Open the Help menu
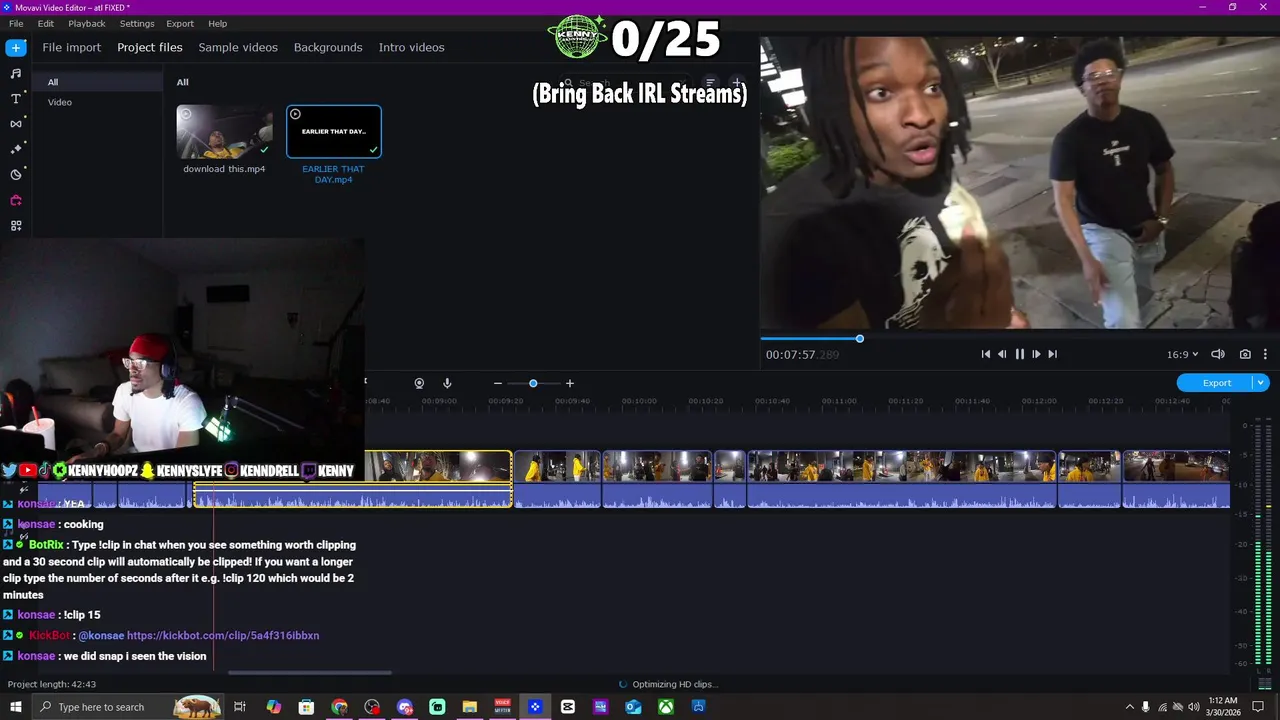Screen dimensions: 1280x720 pos(218,23)
